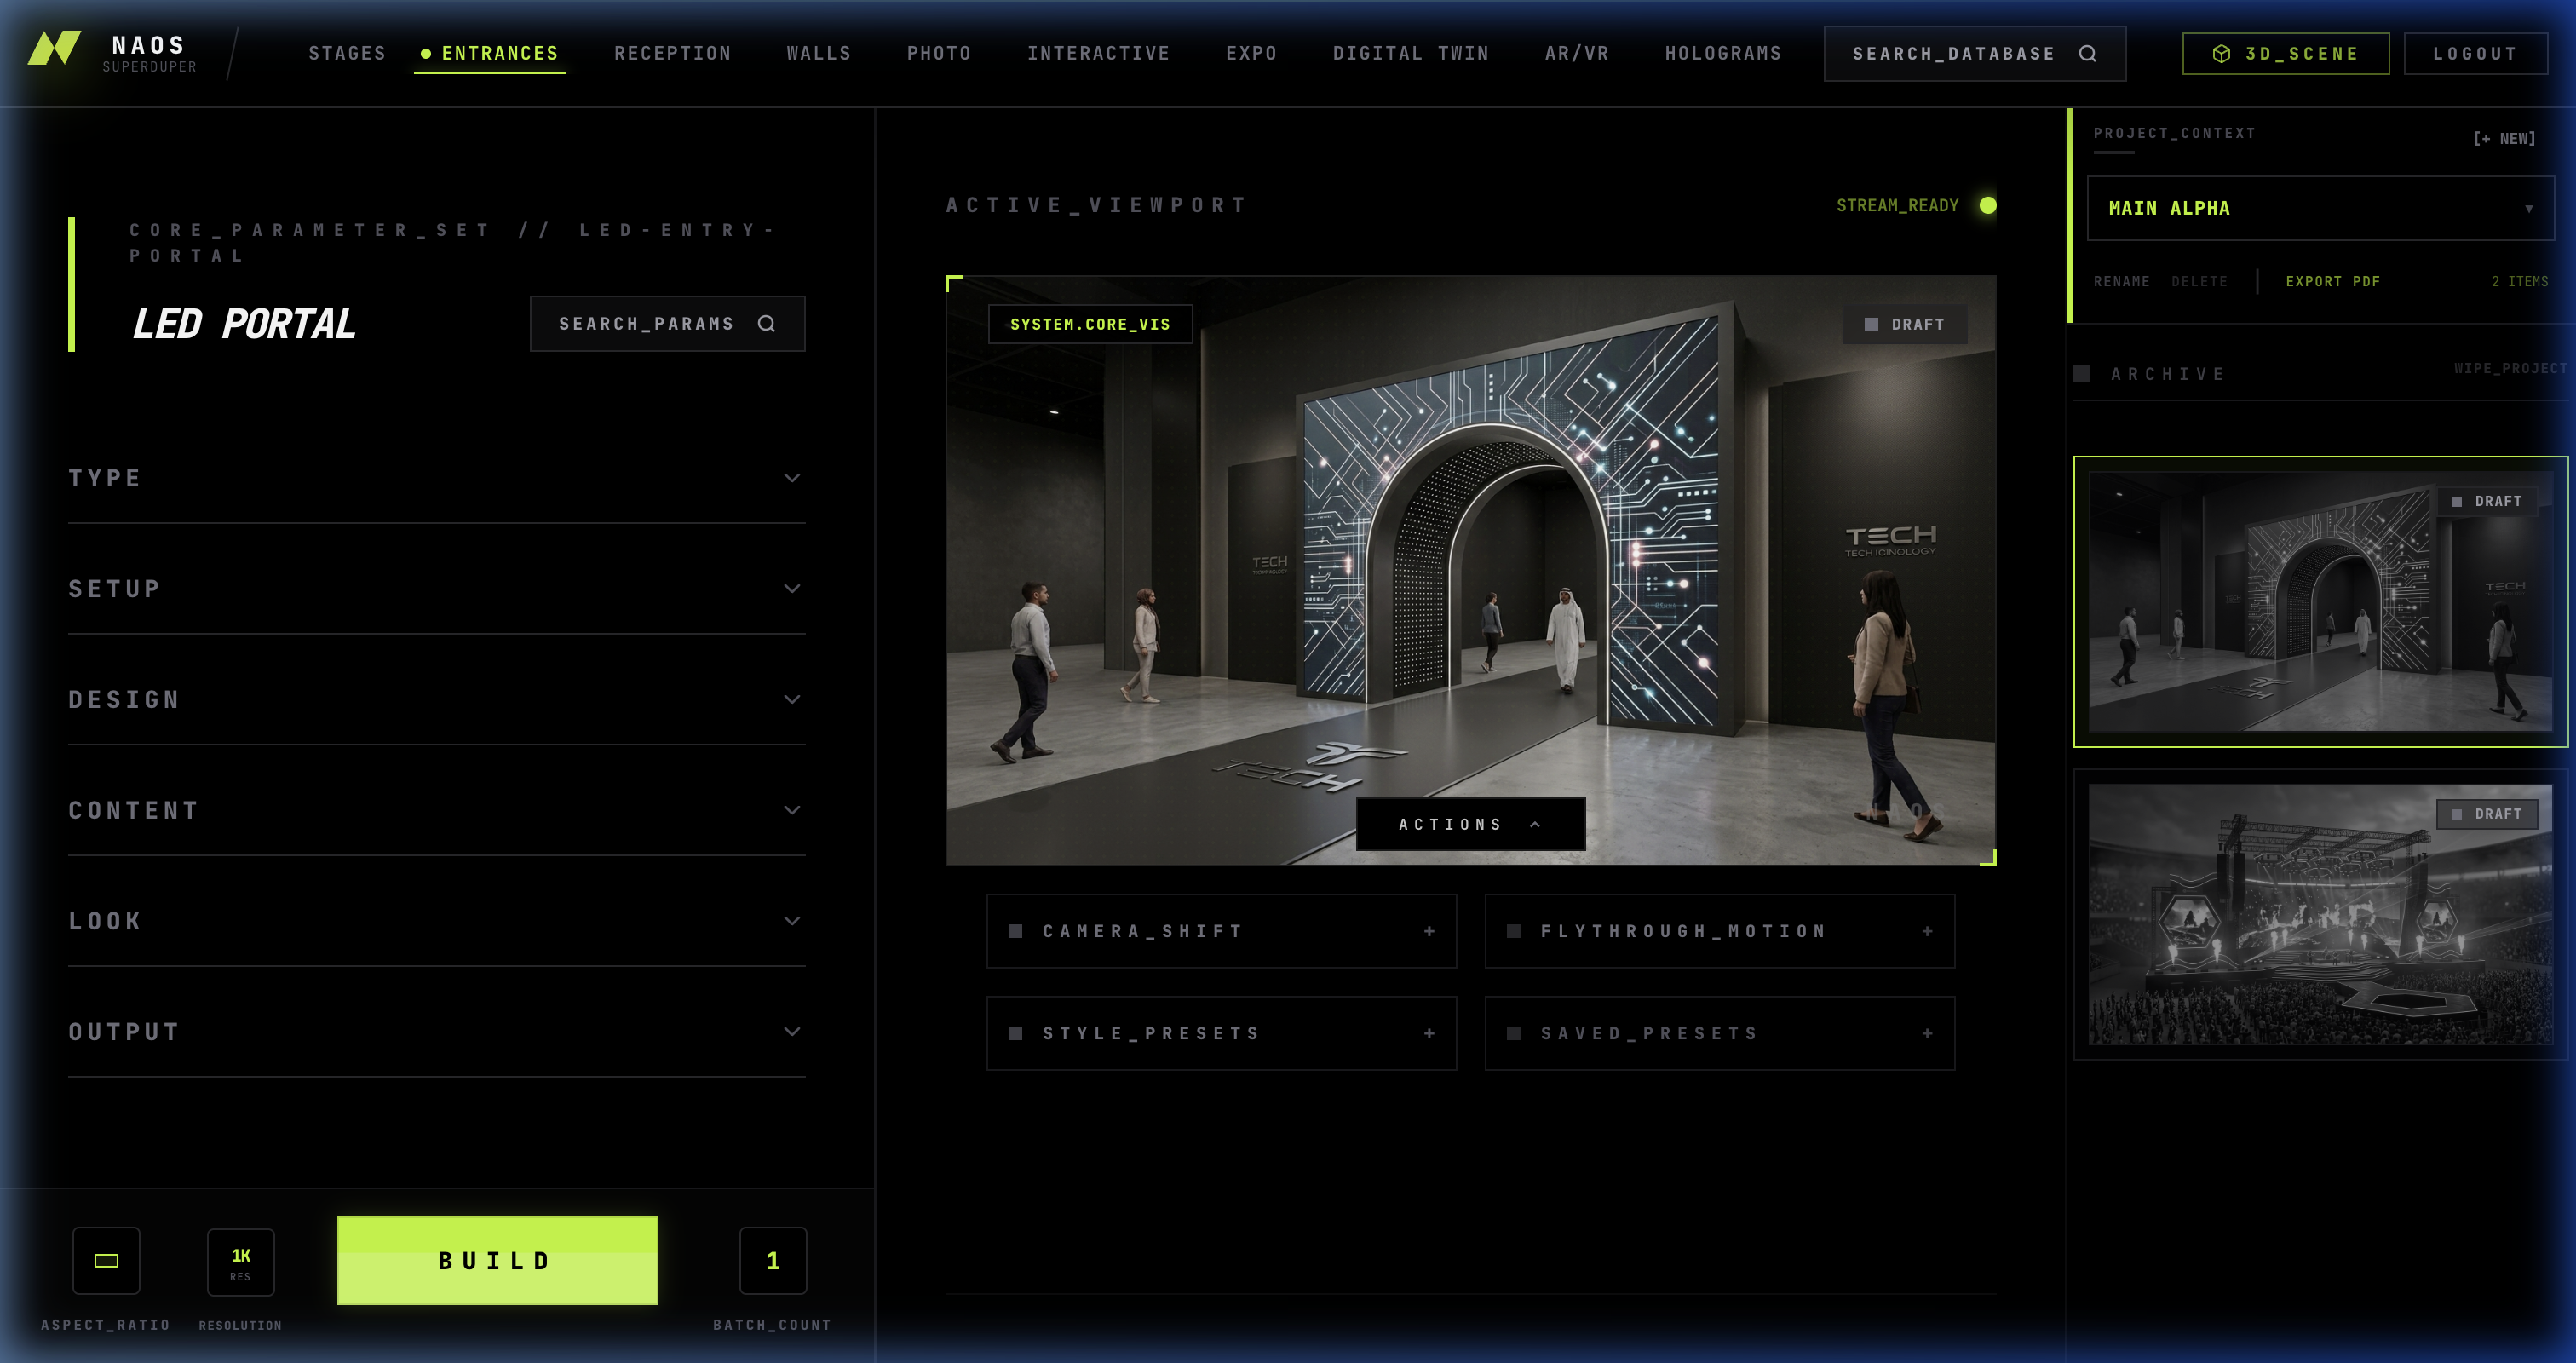
Task: Open the ASPECT_RATIO selector
Action: 106,1260
